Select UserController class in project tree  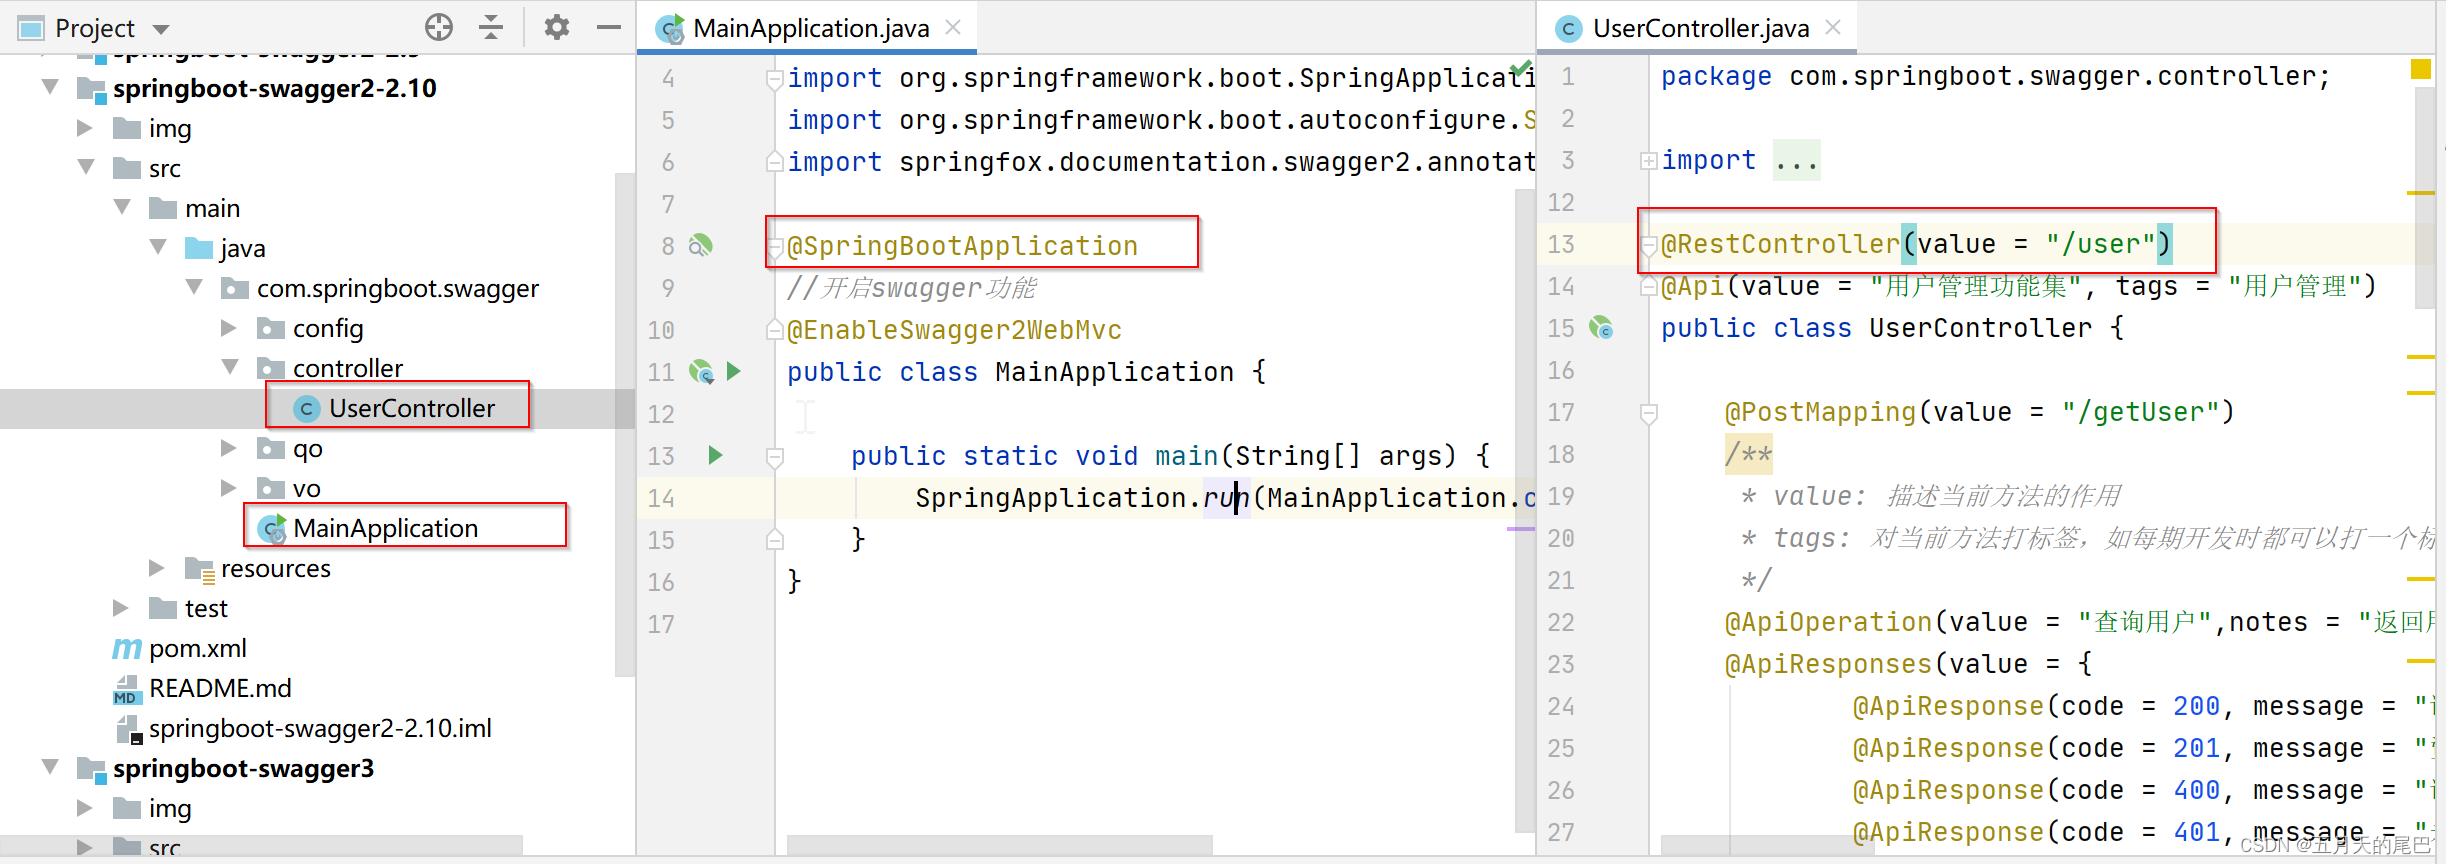coord(394,408)
